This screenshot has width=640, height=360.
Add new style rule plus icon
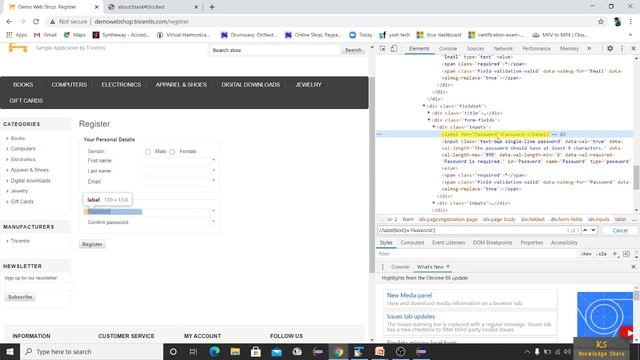[615, 254]
